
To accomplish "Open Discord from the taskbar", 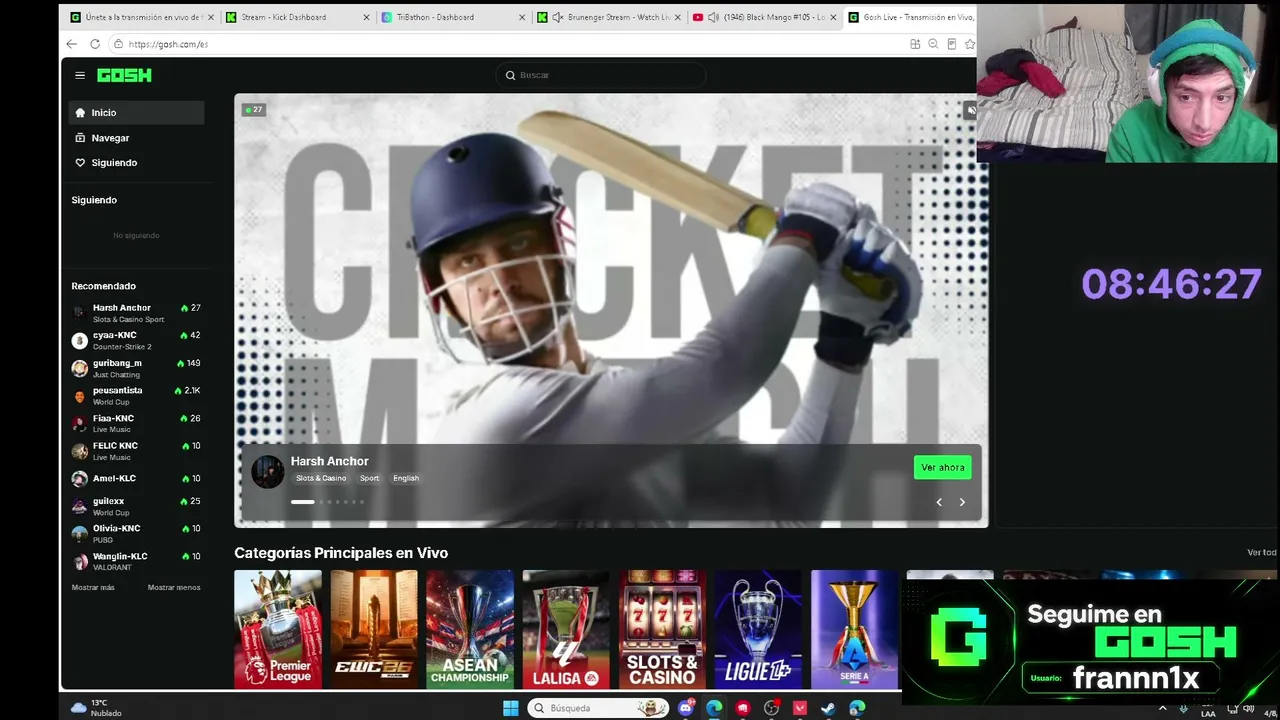I will (685, 708).
